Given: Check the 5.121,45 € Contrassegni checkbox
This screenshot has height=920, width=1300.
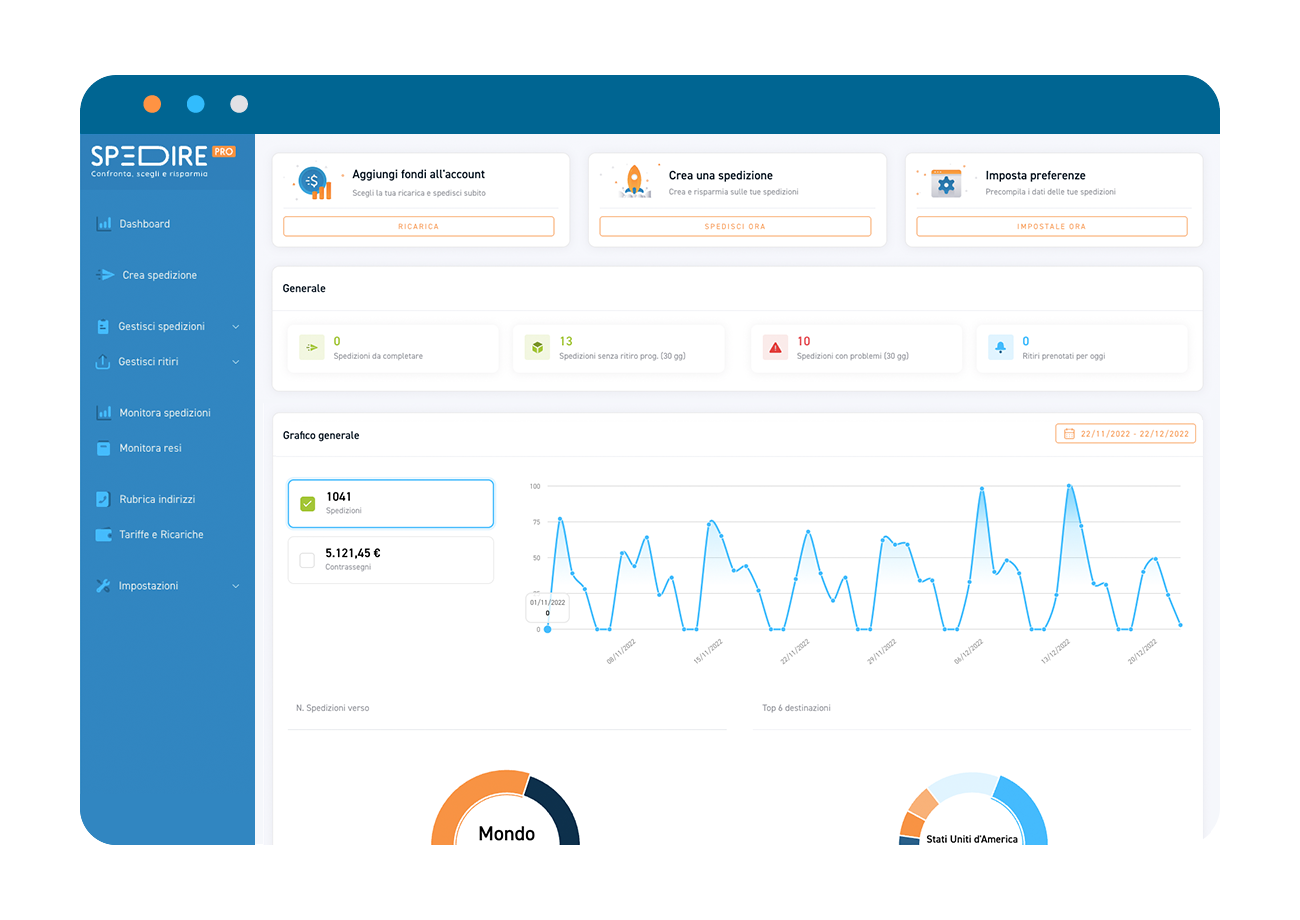Looking at the screenshot, I should (307, 560).
